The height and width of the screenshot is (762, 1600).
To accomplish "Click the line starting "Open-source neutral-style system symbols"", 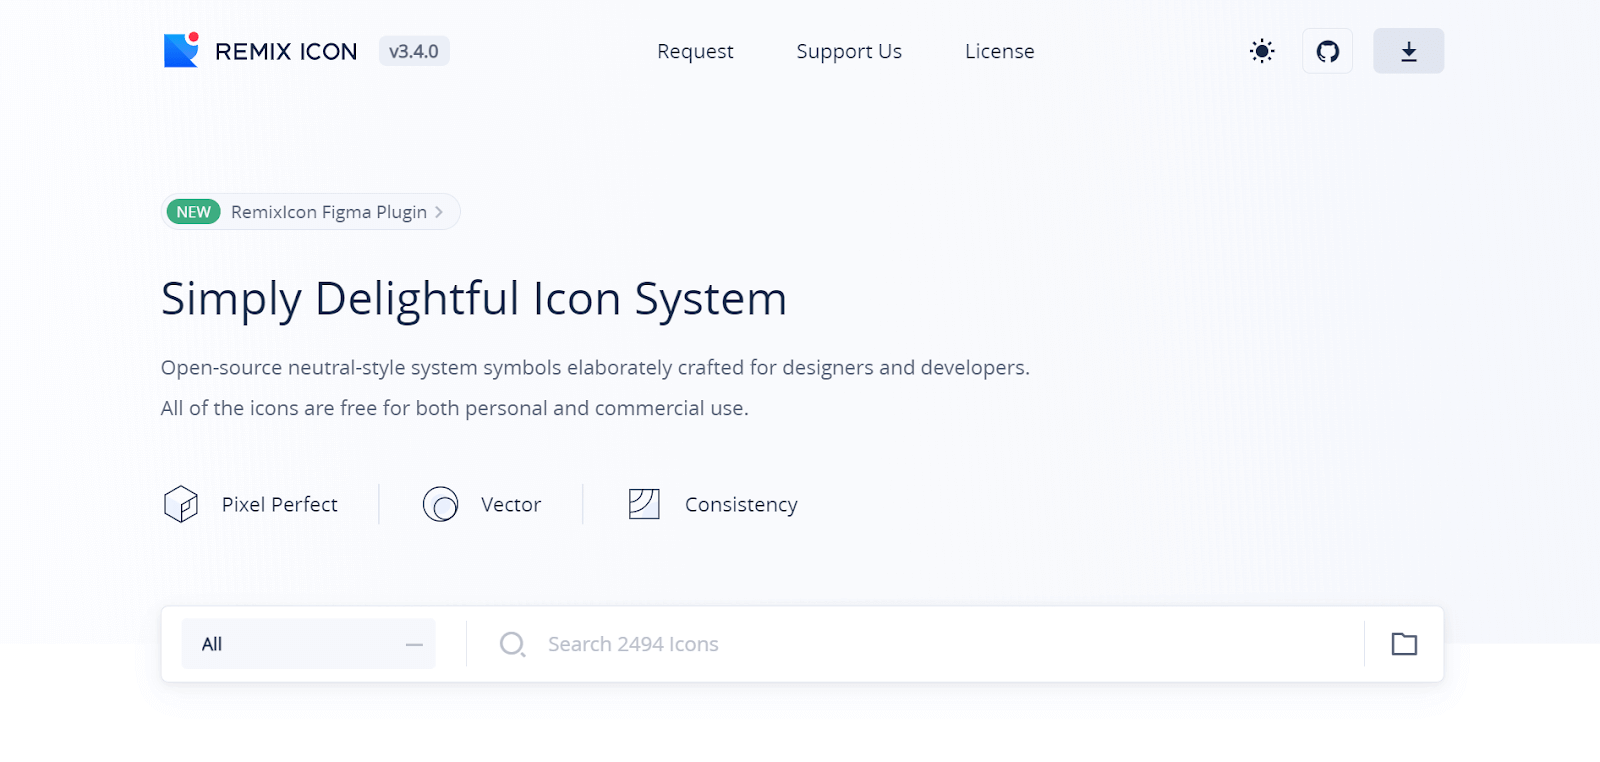I will click(595, 368).
